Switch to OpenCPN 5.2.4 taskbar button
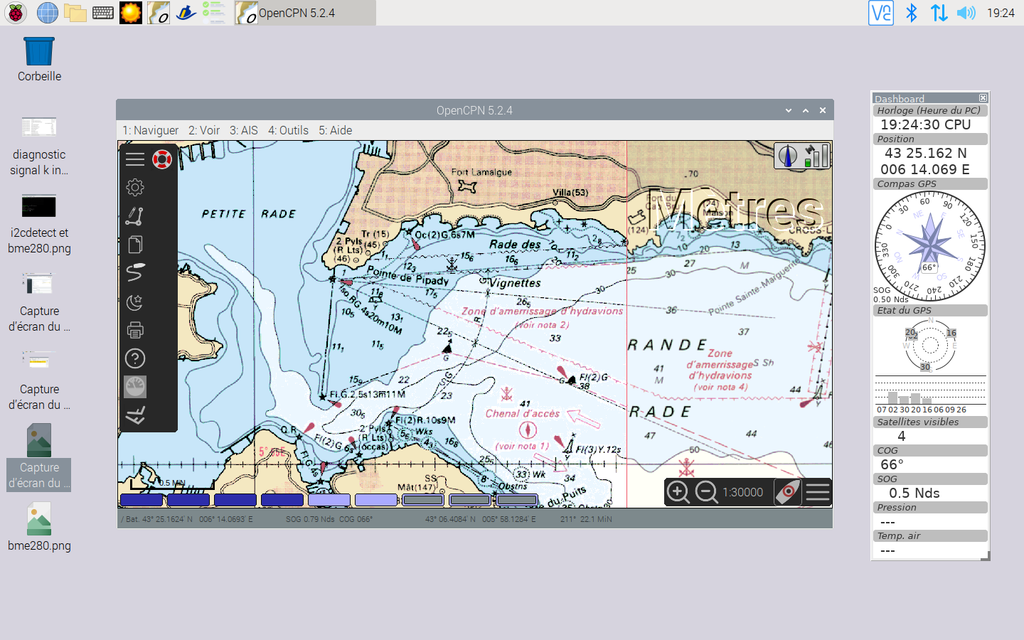The image size is (1024, 640). click(304, 12)
